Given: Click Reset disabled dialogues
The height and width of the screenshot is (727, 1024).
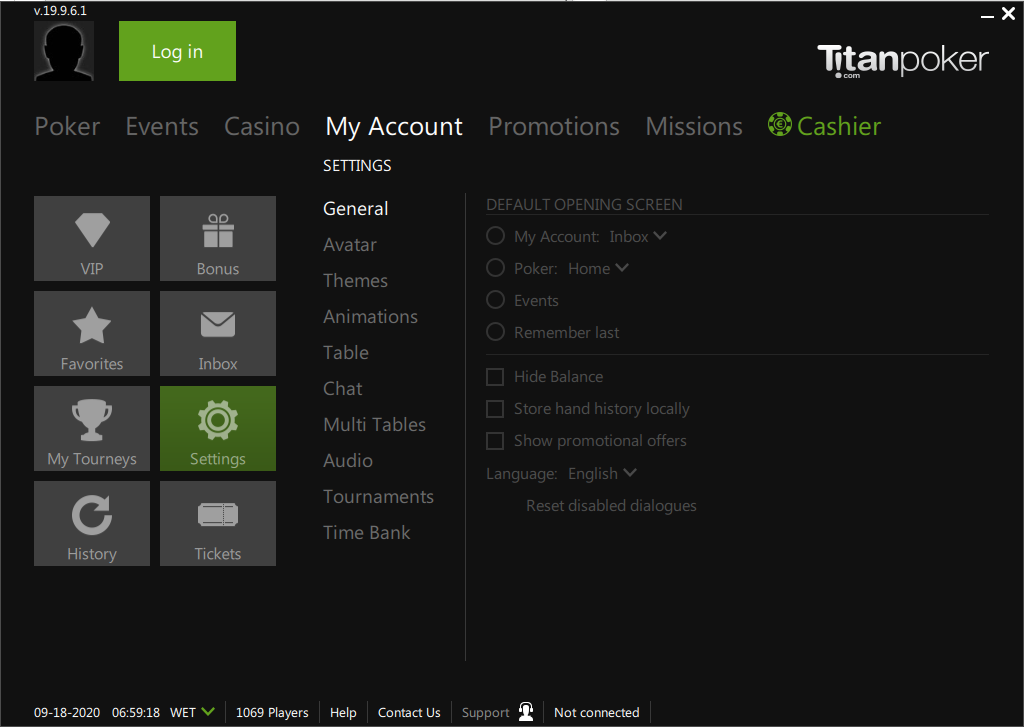Looking at the screenshot, I should pos(611,506).
